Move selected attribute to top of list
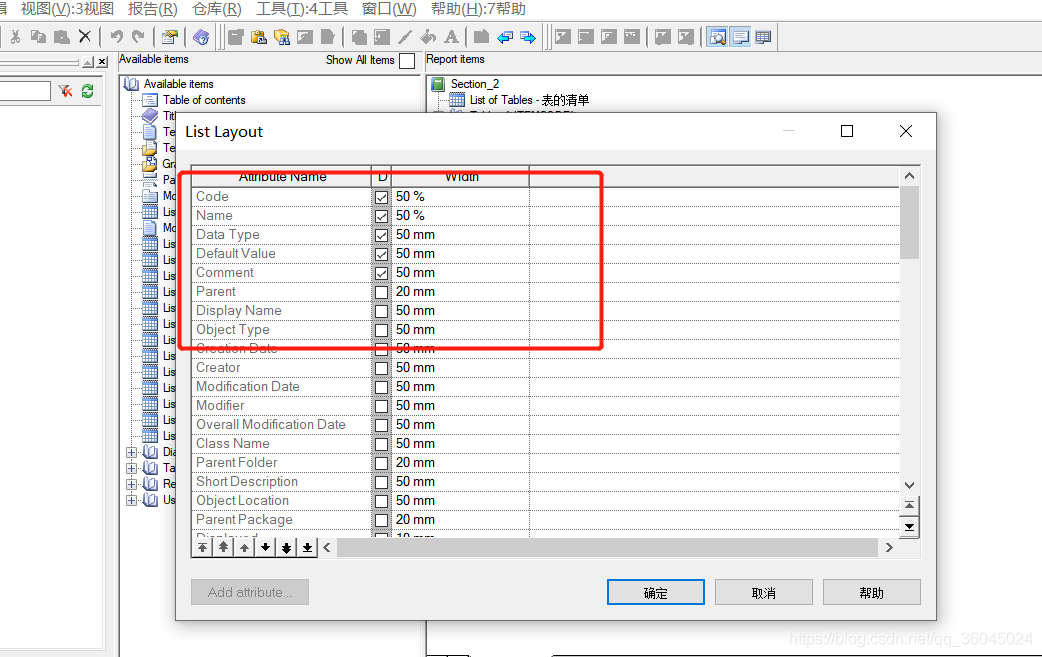Viewport: 1042px width, 657px height. [x=203, y=547]
